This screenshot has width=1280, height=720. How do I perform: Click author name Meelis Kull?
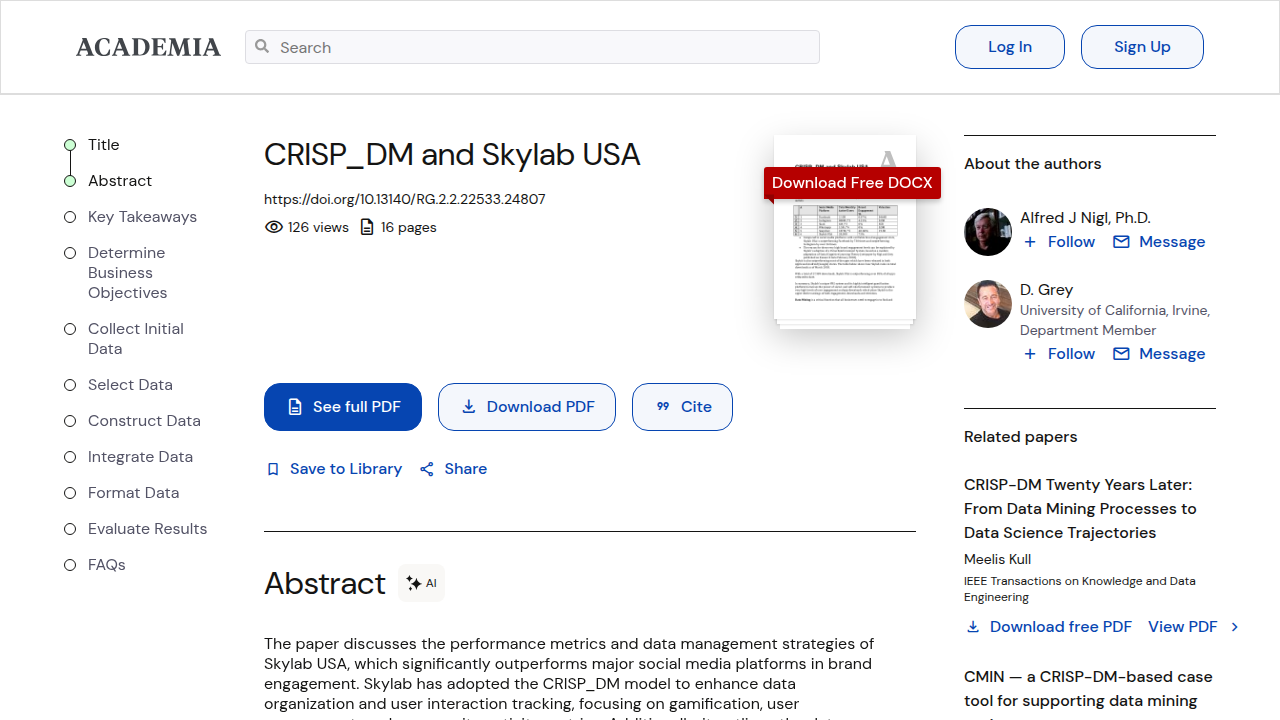pyautogui.click(x=997, y=559)
